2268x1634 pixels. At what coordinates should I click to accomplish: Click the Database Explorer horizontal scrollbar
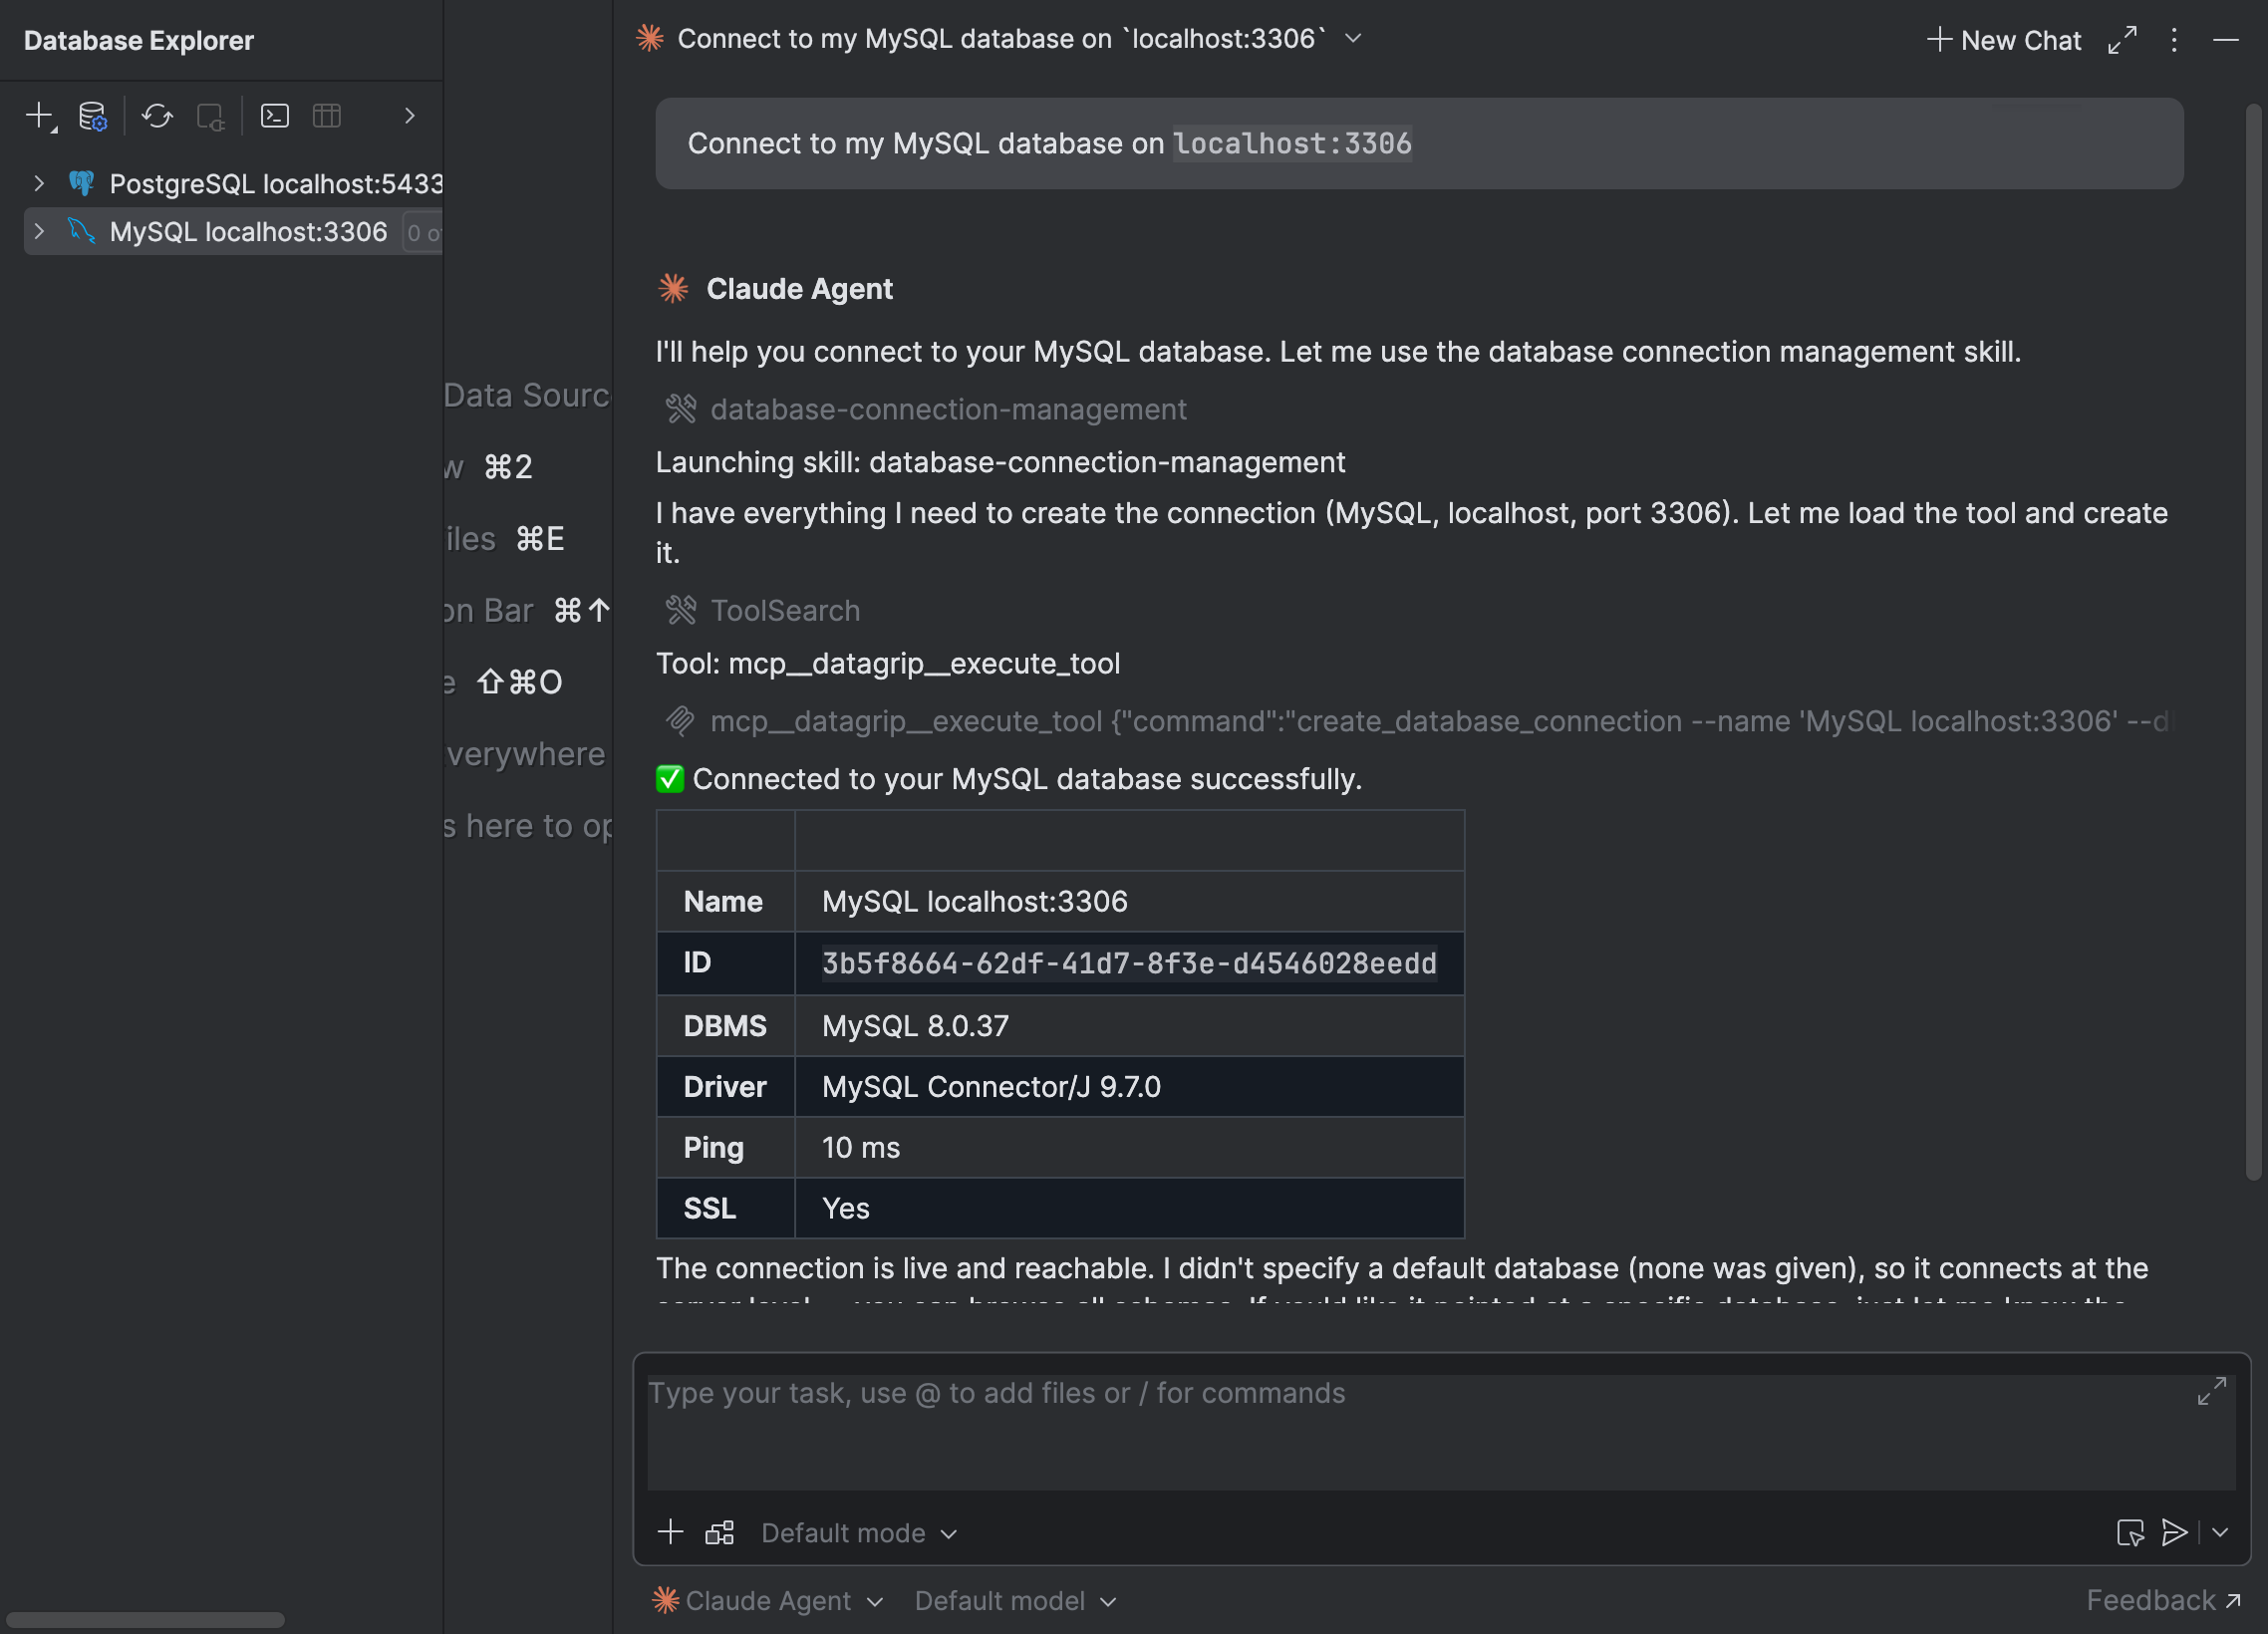pos(145,1619)
